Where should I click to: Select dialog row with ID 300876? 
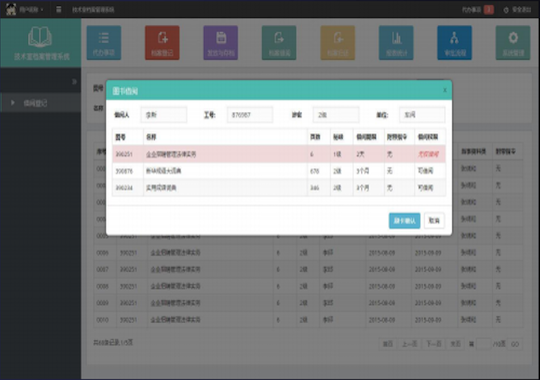point(279,171)
